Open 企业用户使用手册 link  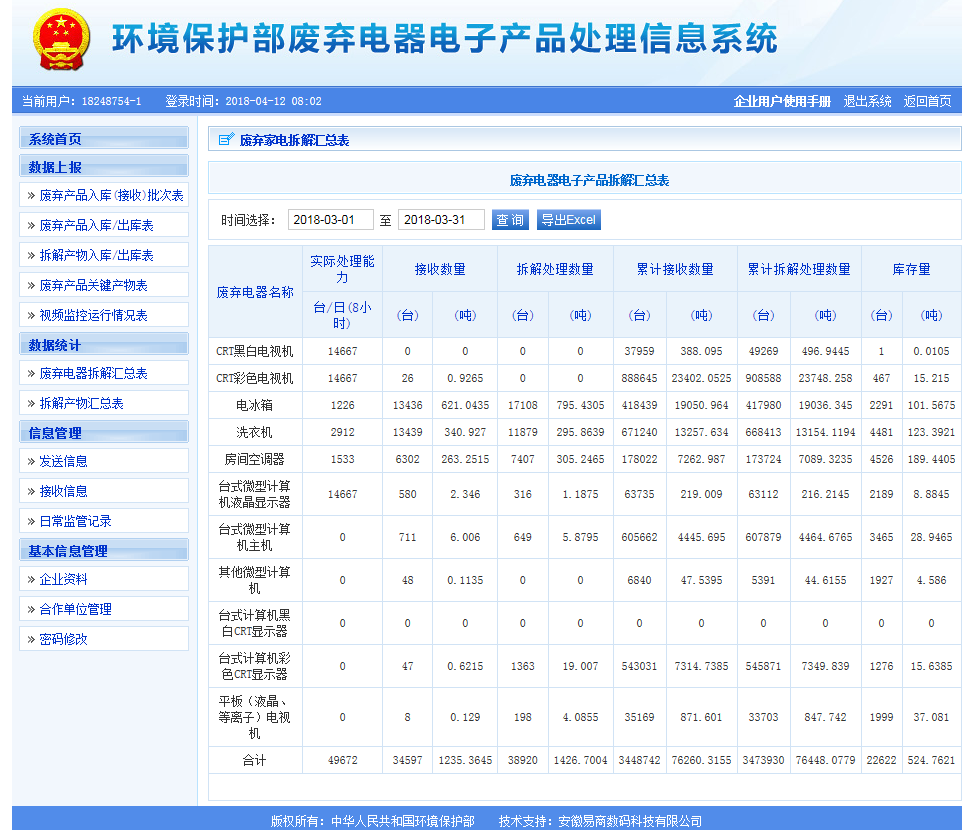(782, 101)
